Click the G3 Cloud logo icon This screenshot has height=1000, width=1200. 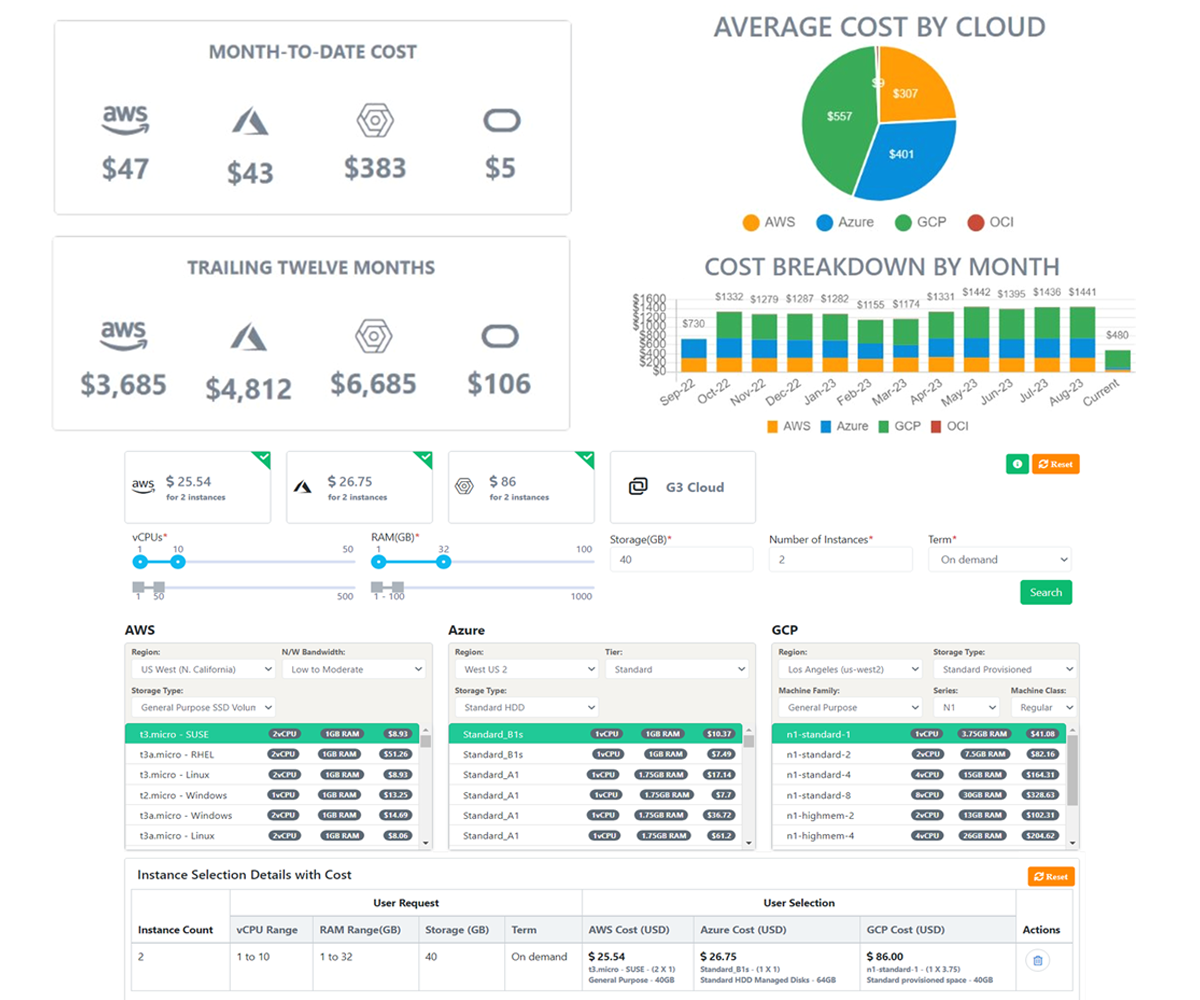click(638, 487)
